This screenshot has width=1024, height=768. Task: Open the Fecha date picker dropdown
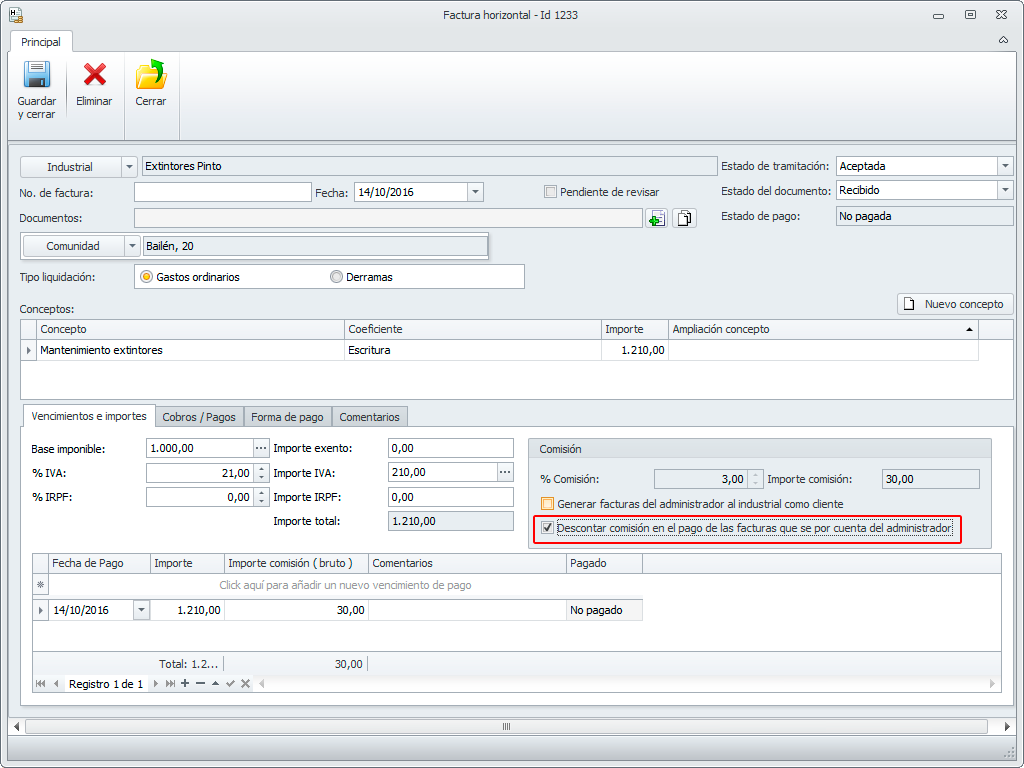475,192
